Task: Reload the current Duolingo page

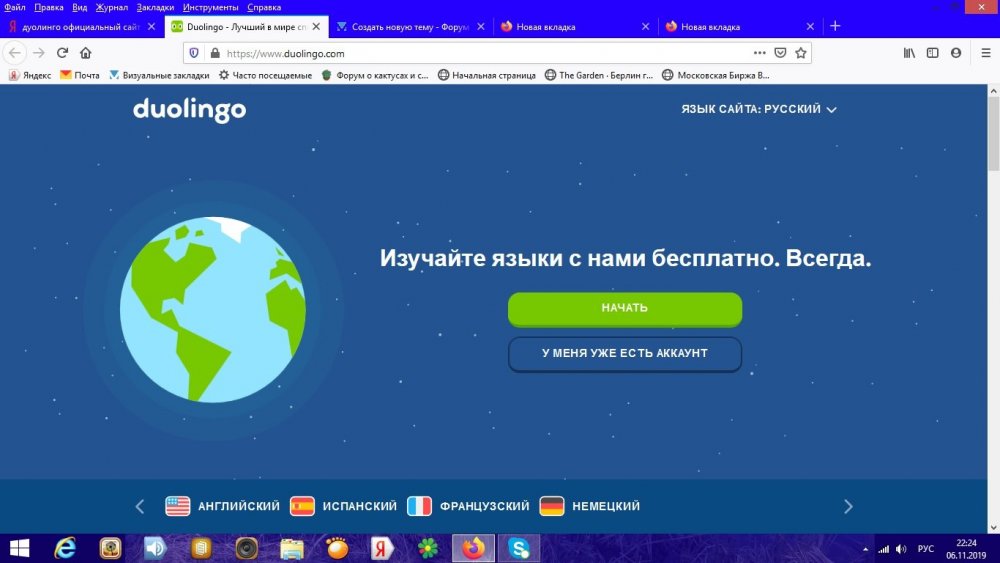Action: 62,53
